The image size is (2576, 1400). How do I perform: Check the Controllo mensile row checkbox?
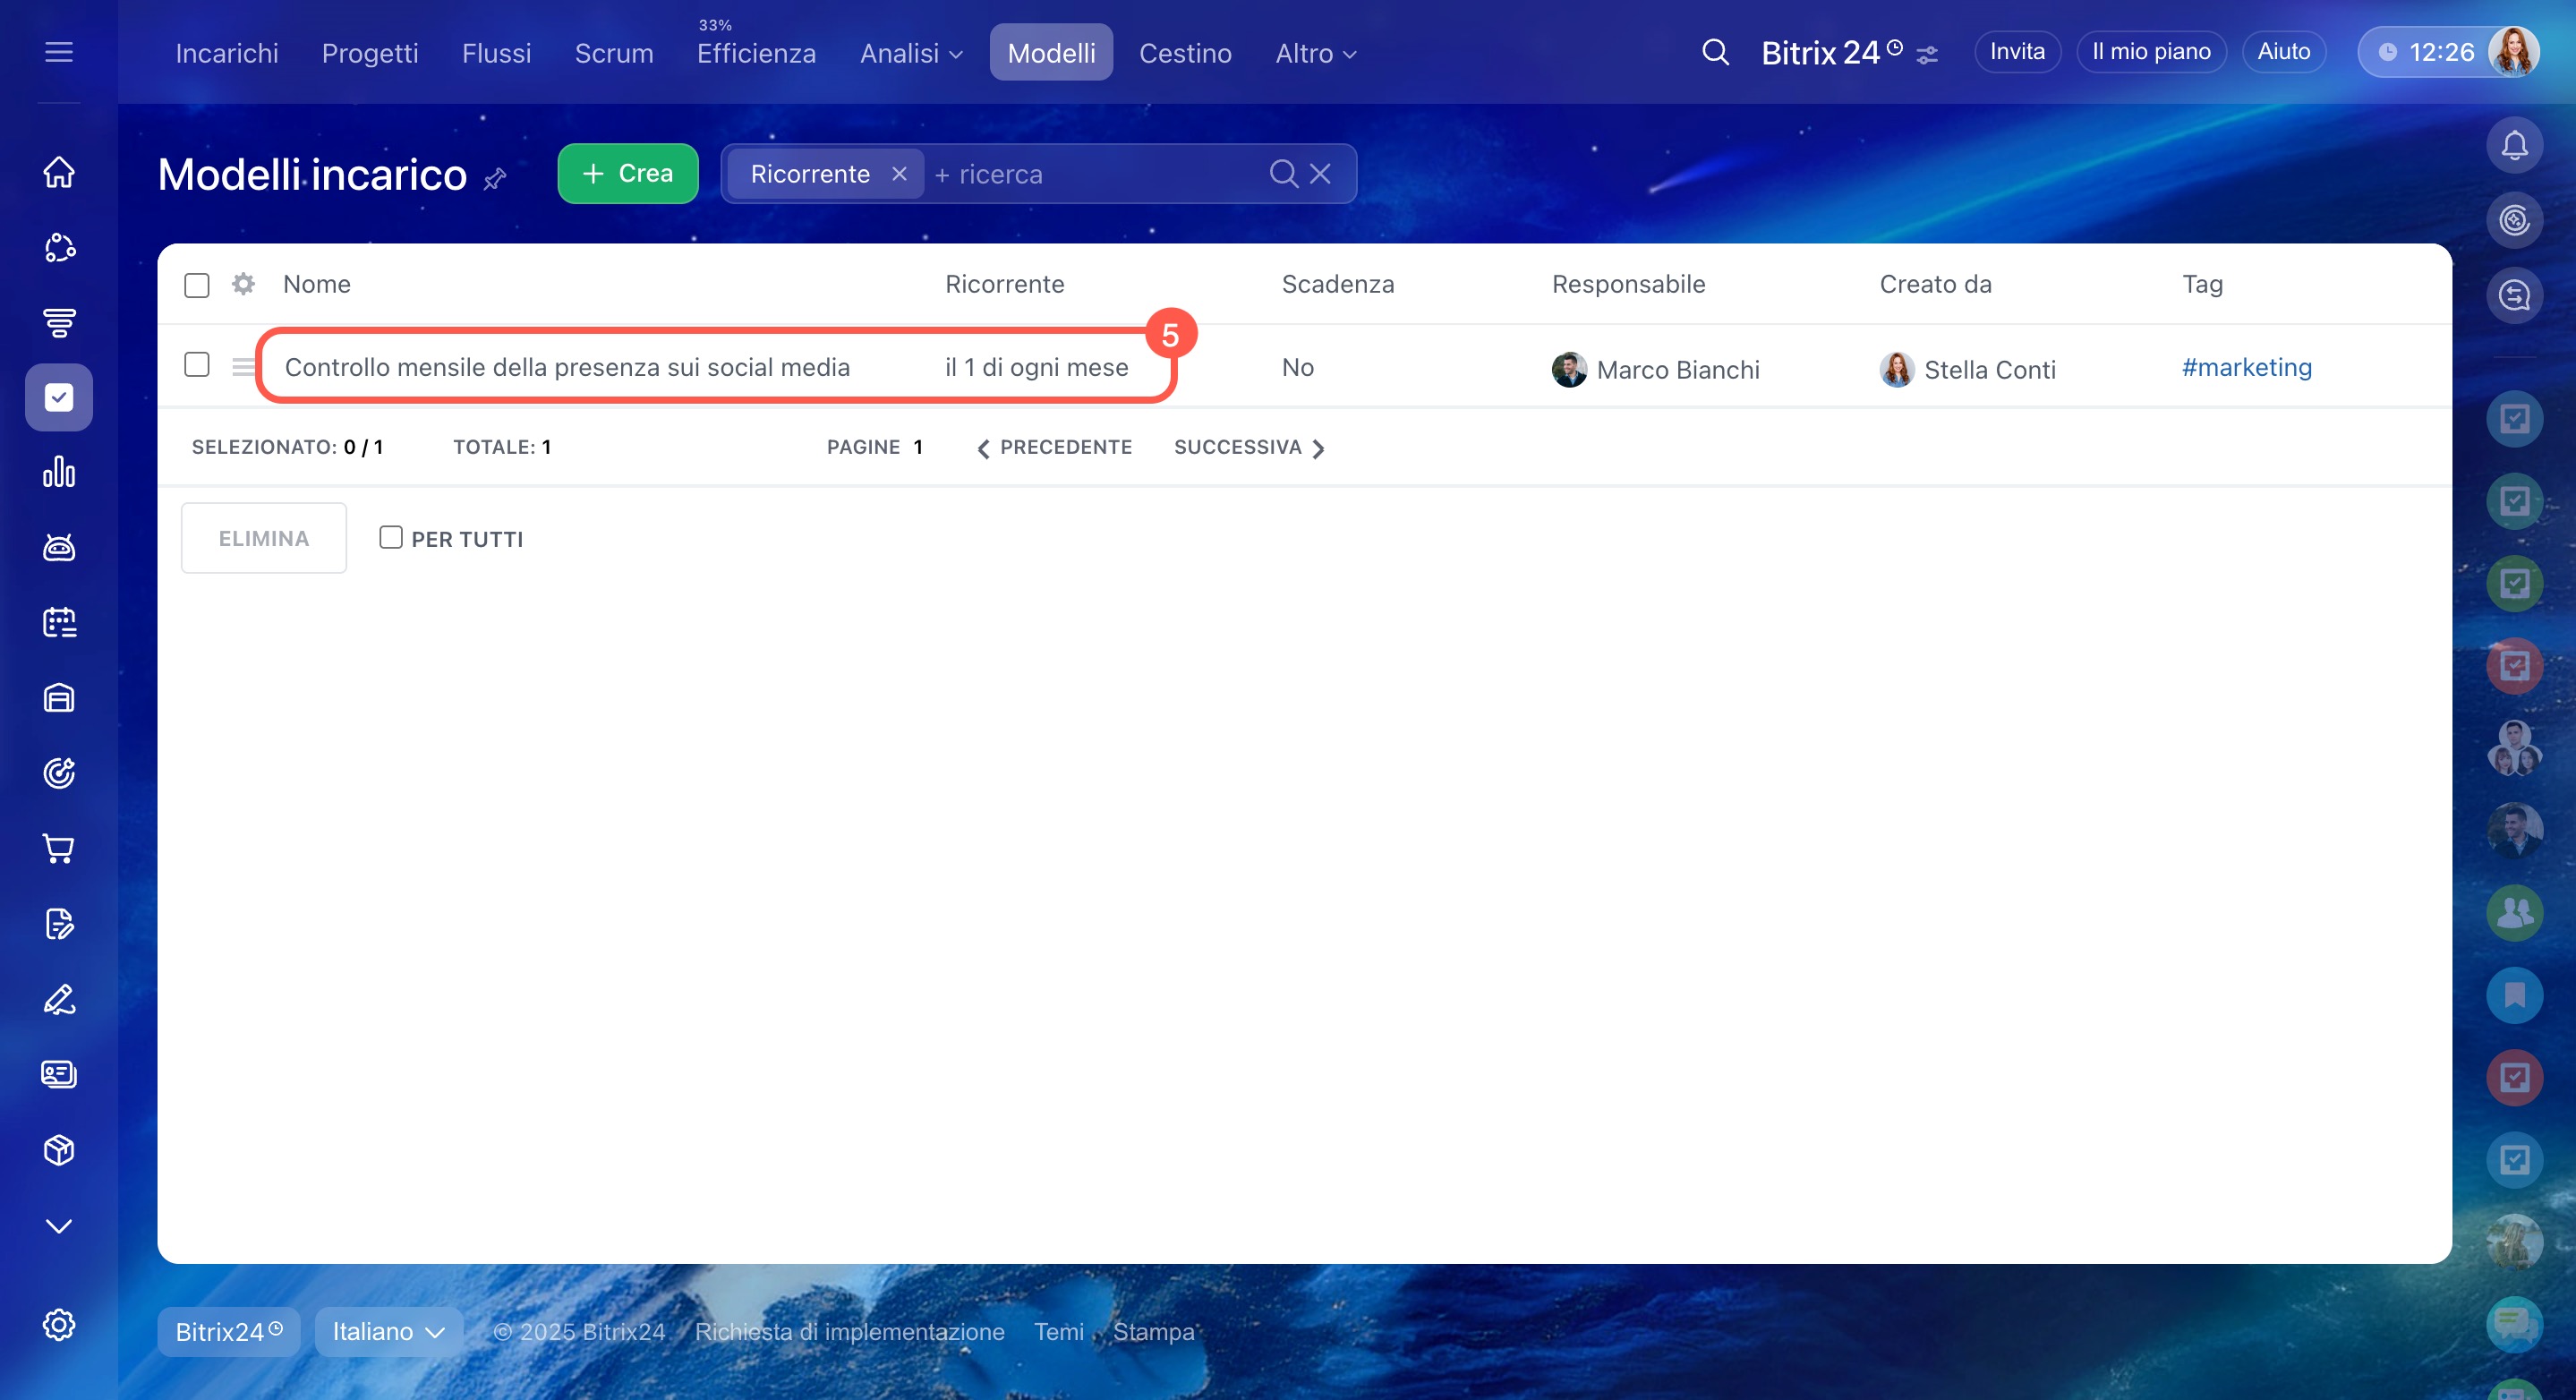[197, 365]
